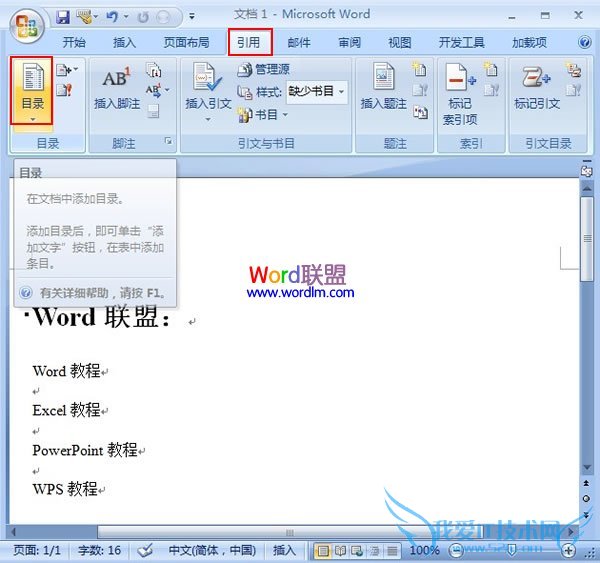This screenshot has height=563, width=600.
Task: Switch to the 插入 tab
Action: (124, 42)
